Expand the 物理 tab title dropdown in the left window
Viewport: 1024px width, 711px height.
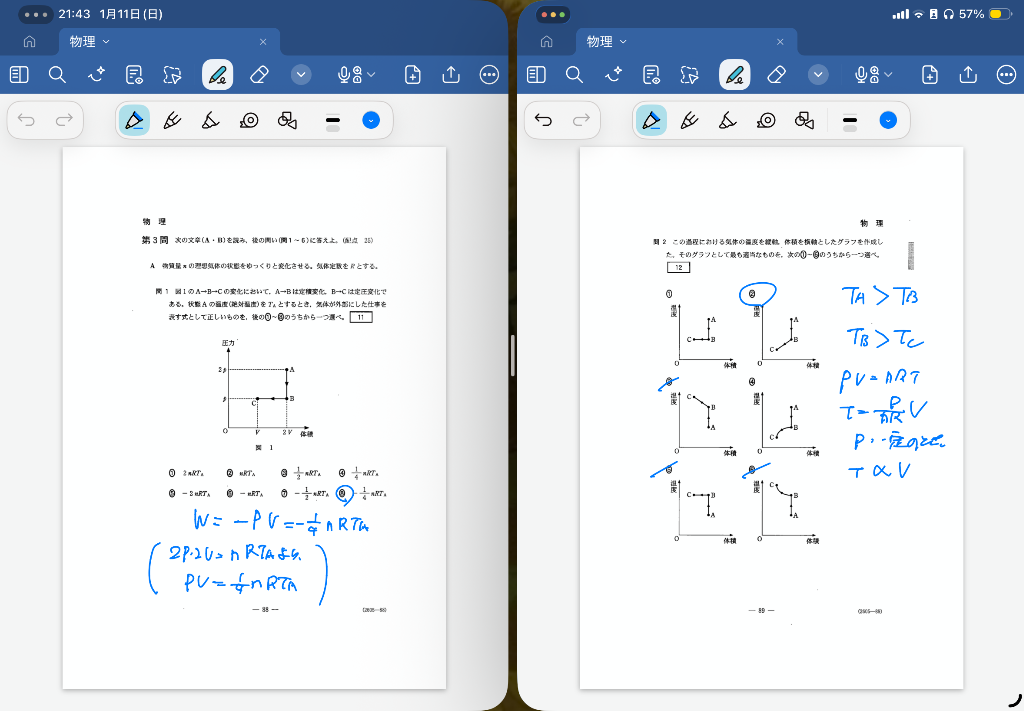(106, 42)
